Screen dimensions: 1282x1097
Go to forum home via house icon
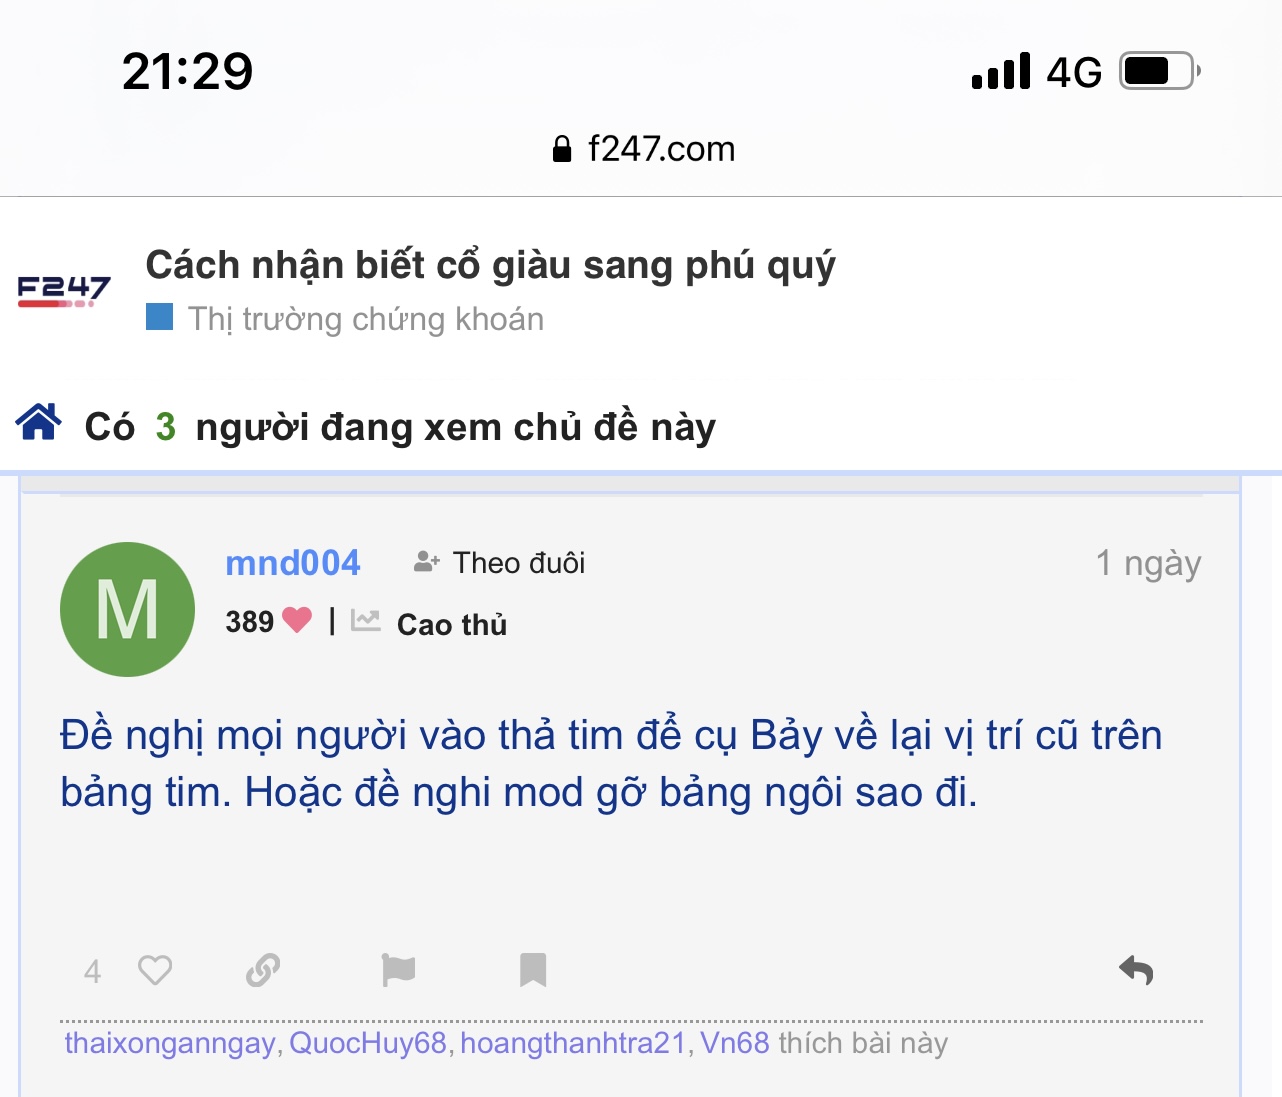[x=39, y=423]
